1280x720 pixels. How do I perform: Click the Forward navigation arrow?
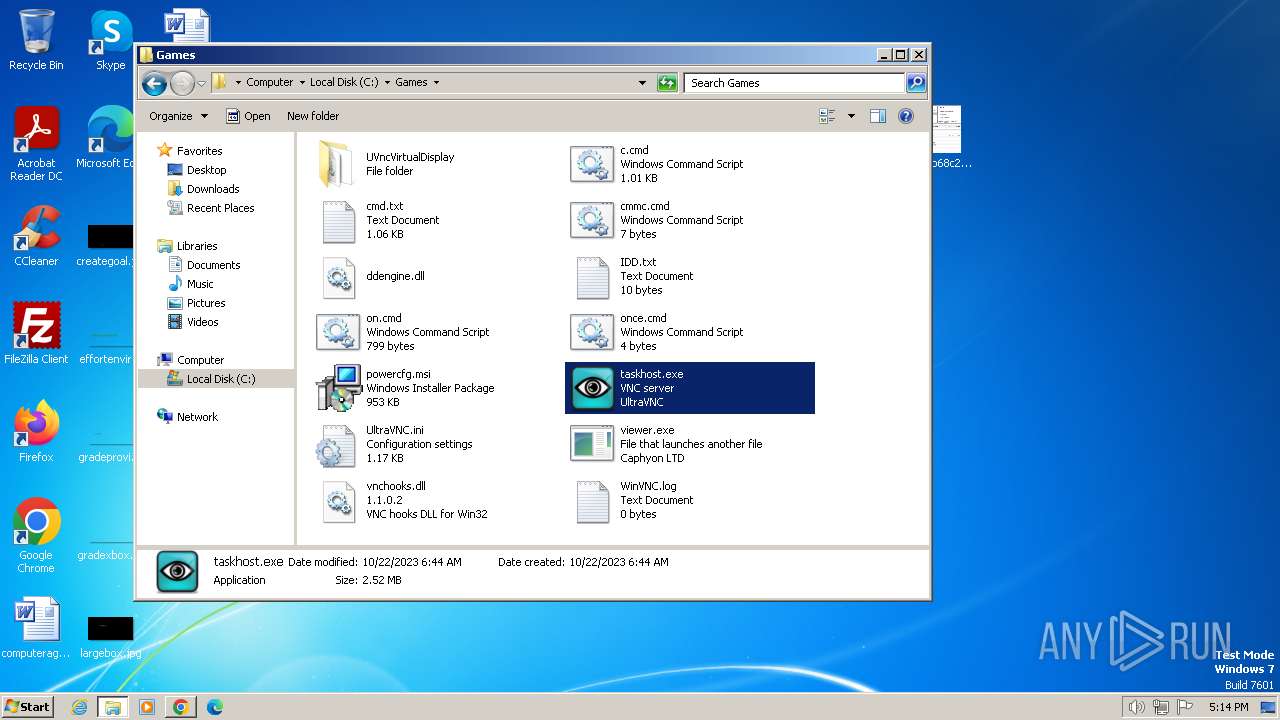tap(182, 83)
